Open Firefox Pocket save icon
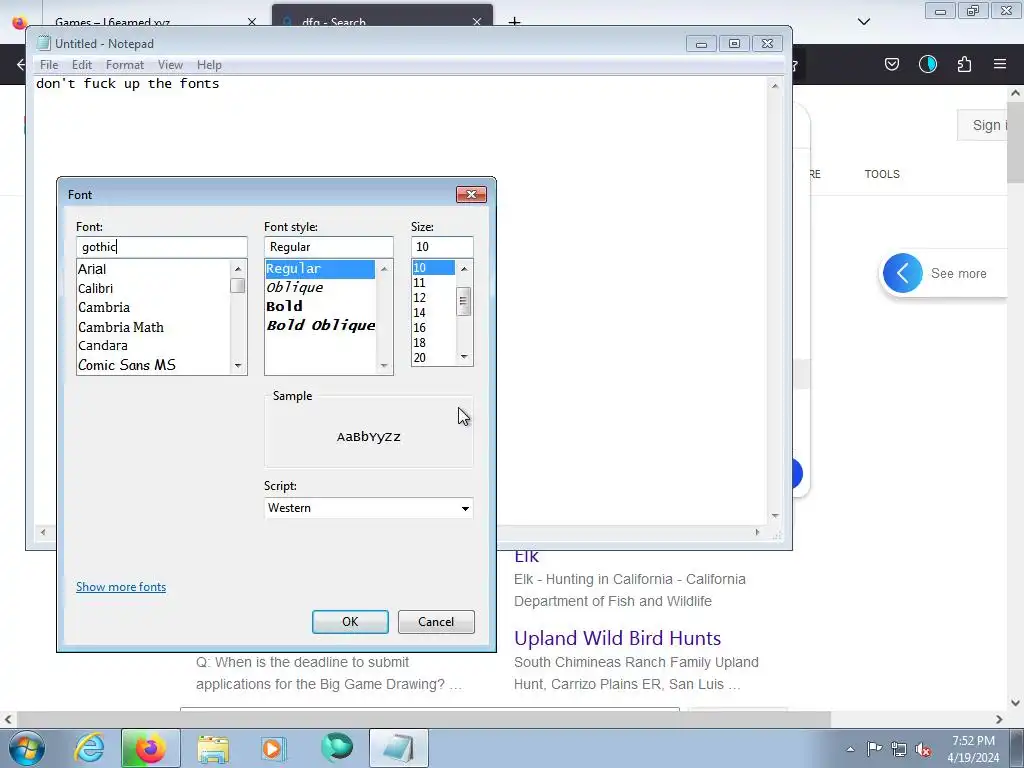1024x768 pixels. click(892, 64)
